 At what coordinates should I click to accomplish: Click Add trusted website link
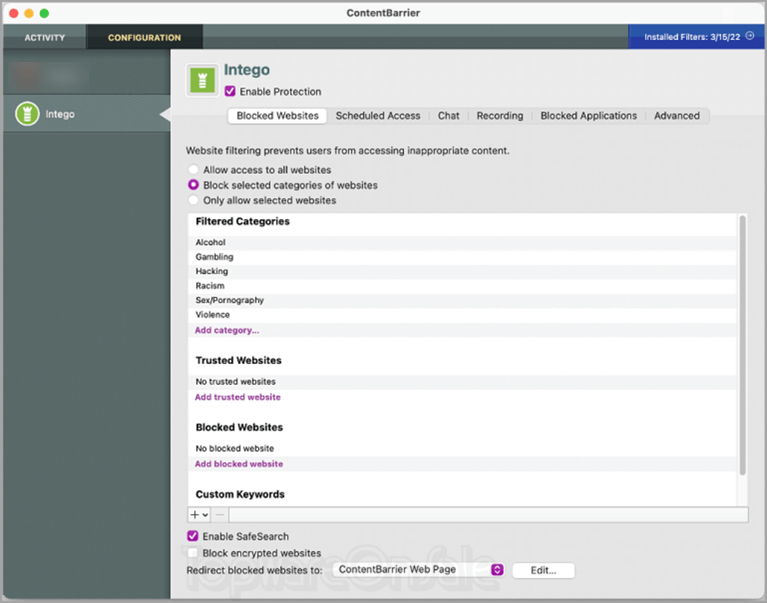(x=238, y=397)
